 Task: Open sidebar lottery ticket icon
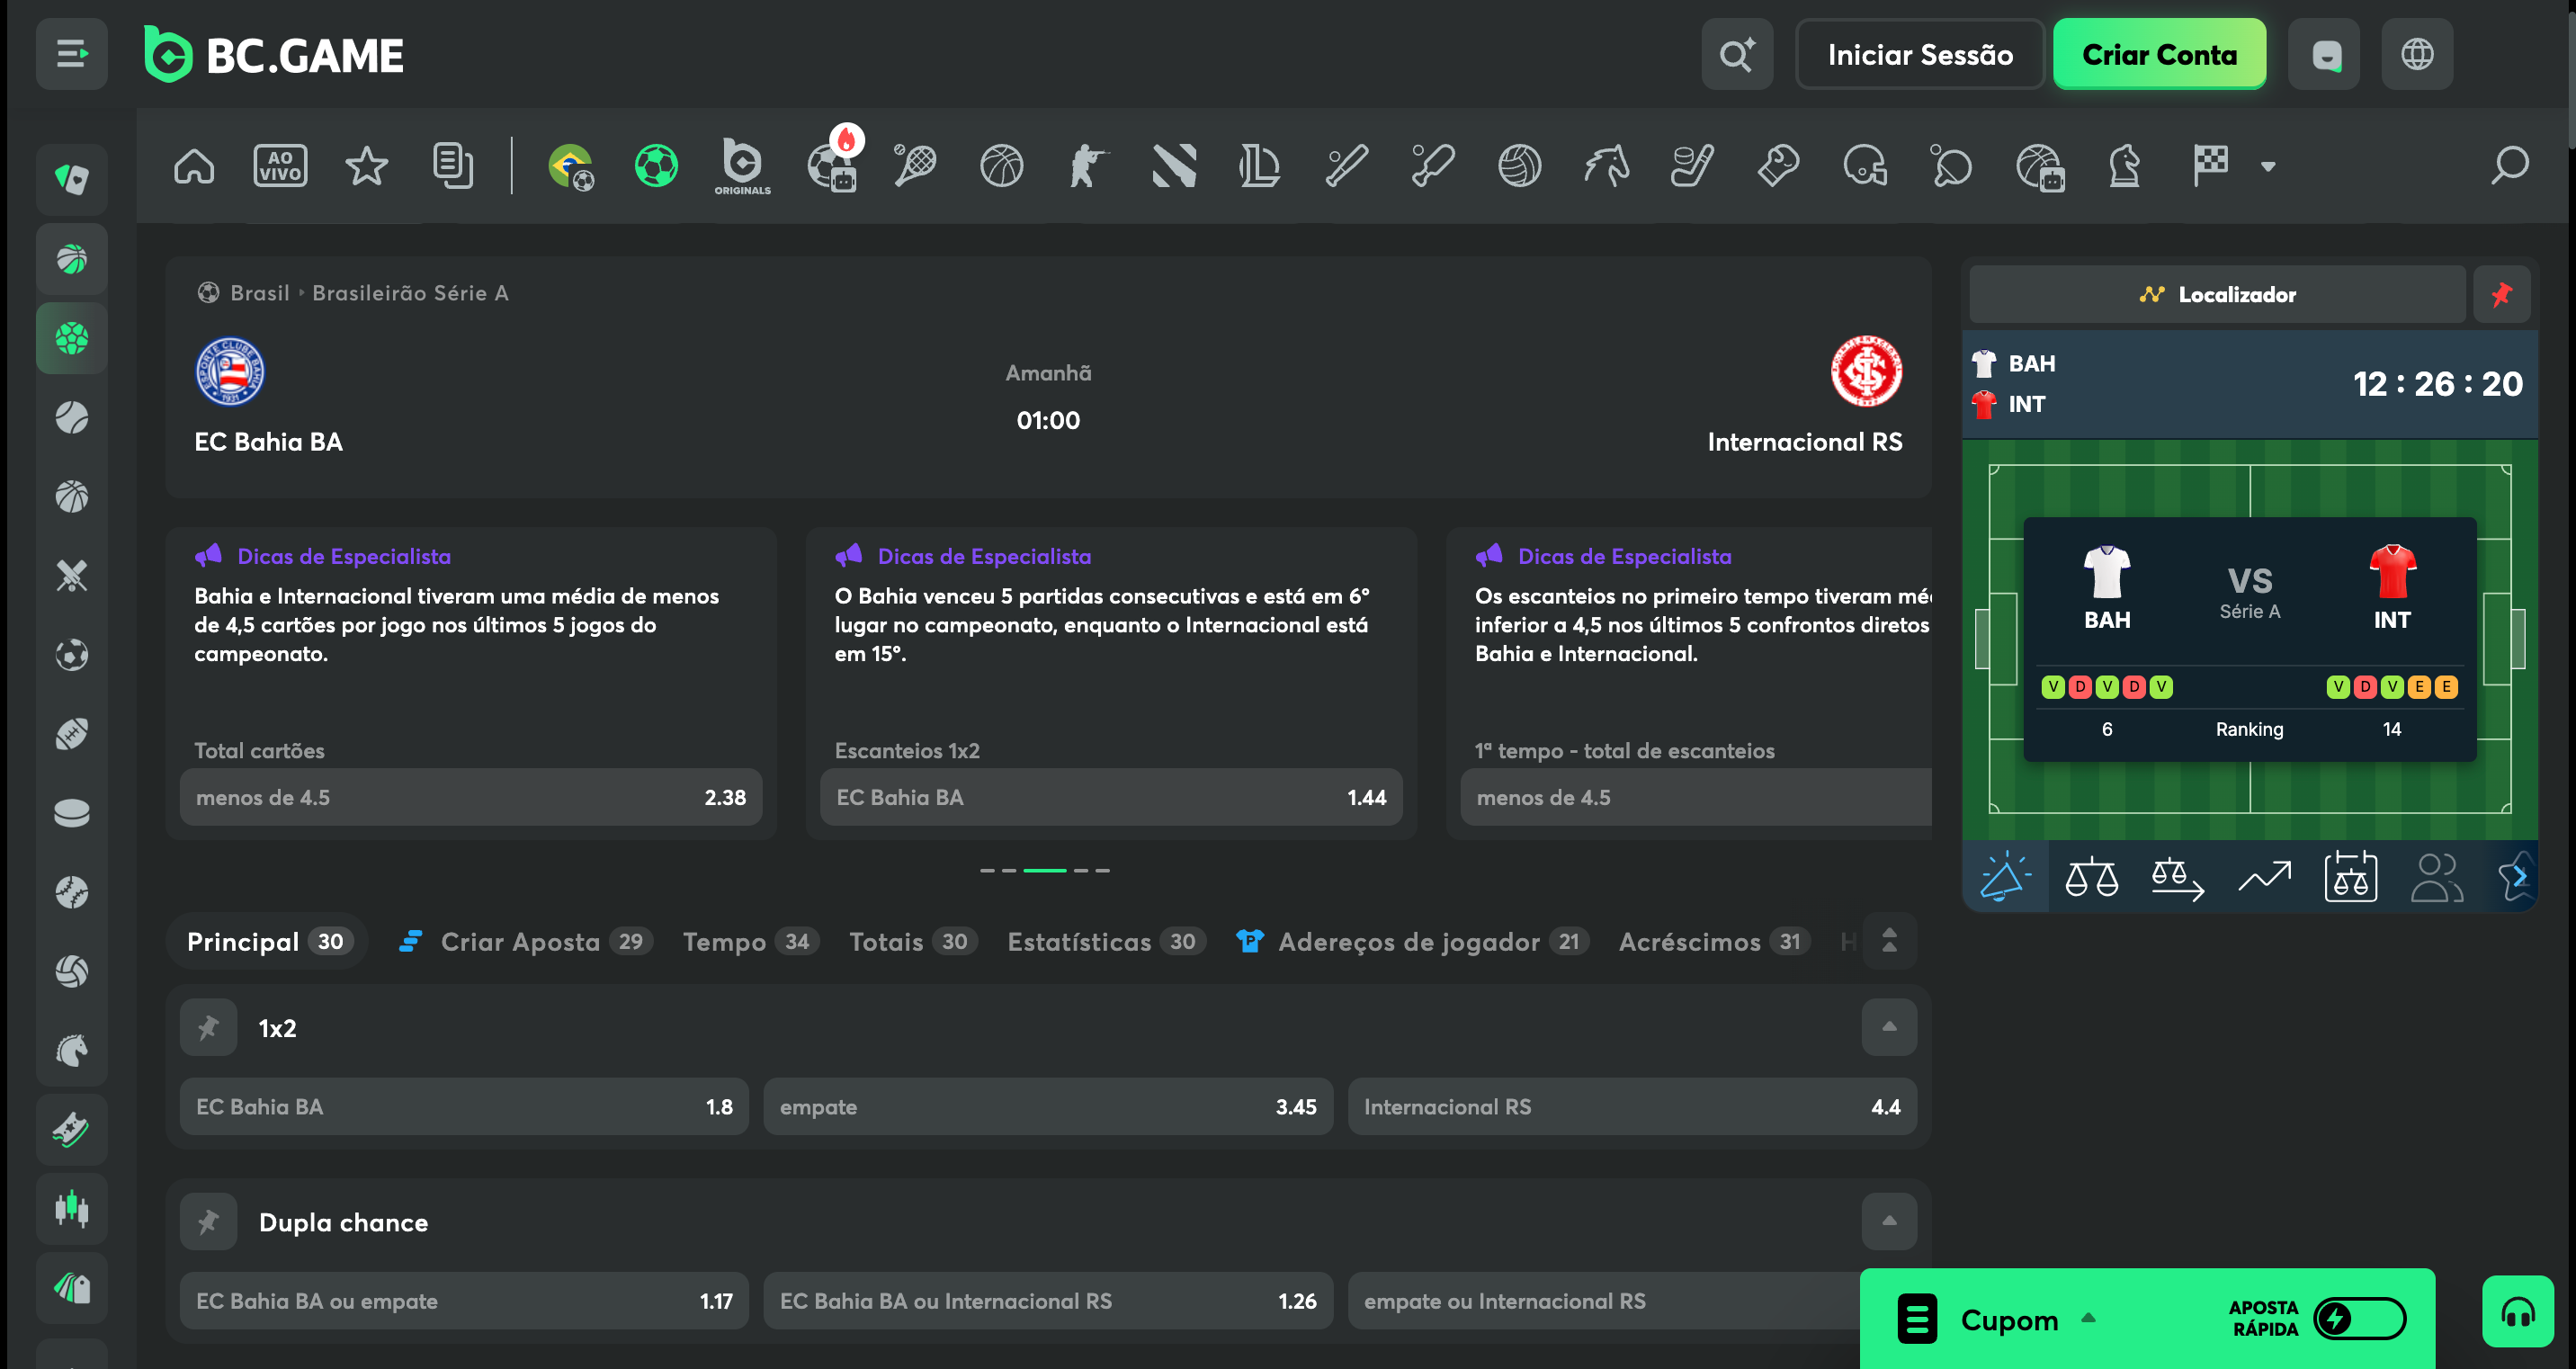[71, 1129]
